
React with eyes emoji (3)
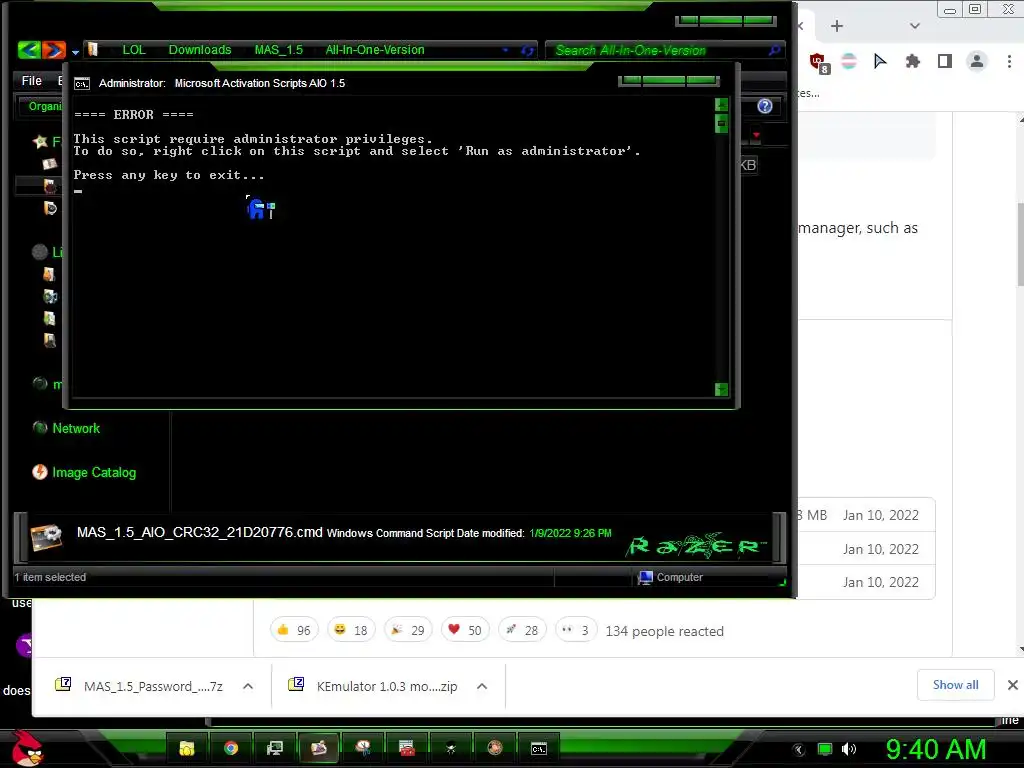(575, 630)
